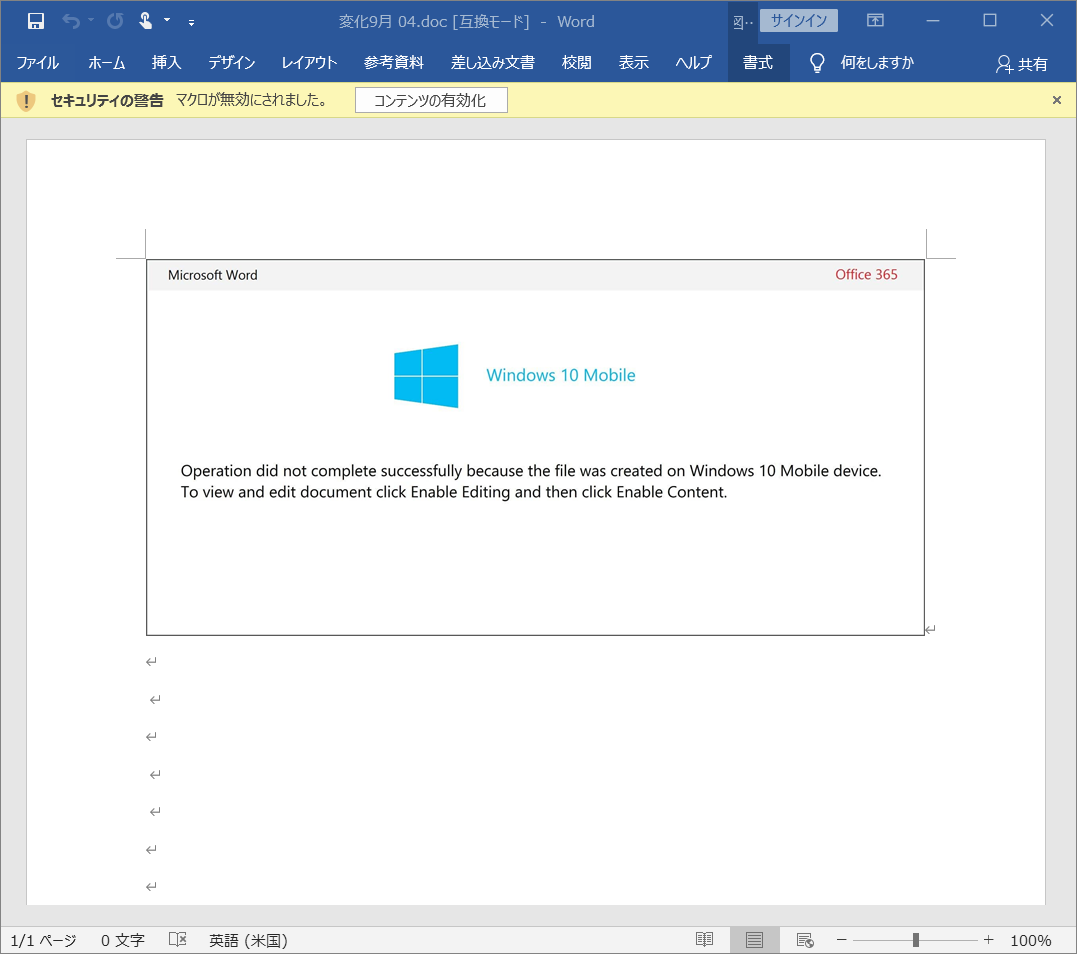This screenshot has height=954, width=1077.
Task: Click the zoom out minus button
Action: click(841, 940)
